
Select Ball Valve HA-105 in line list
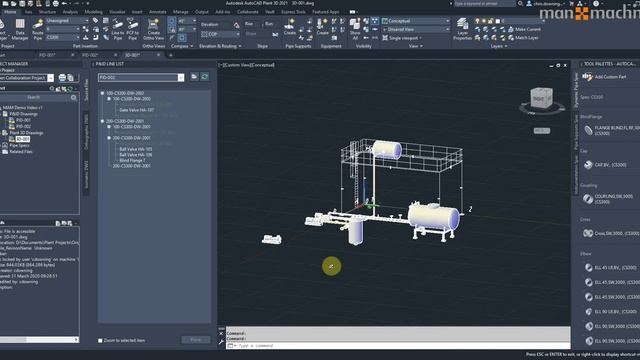click(x=136, y=149)
